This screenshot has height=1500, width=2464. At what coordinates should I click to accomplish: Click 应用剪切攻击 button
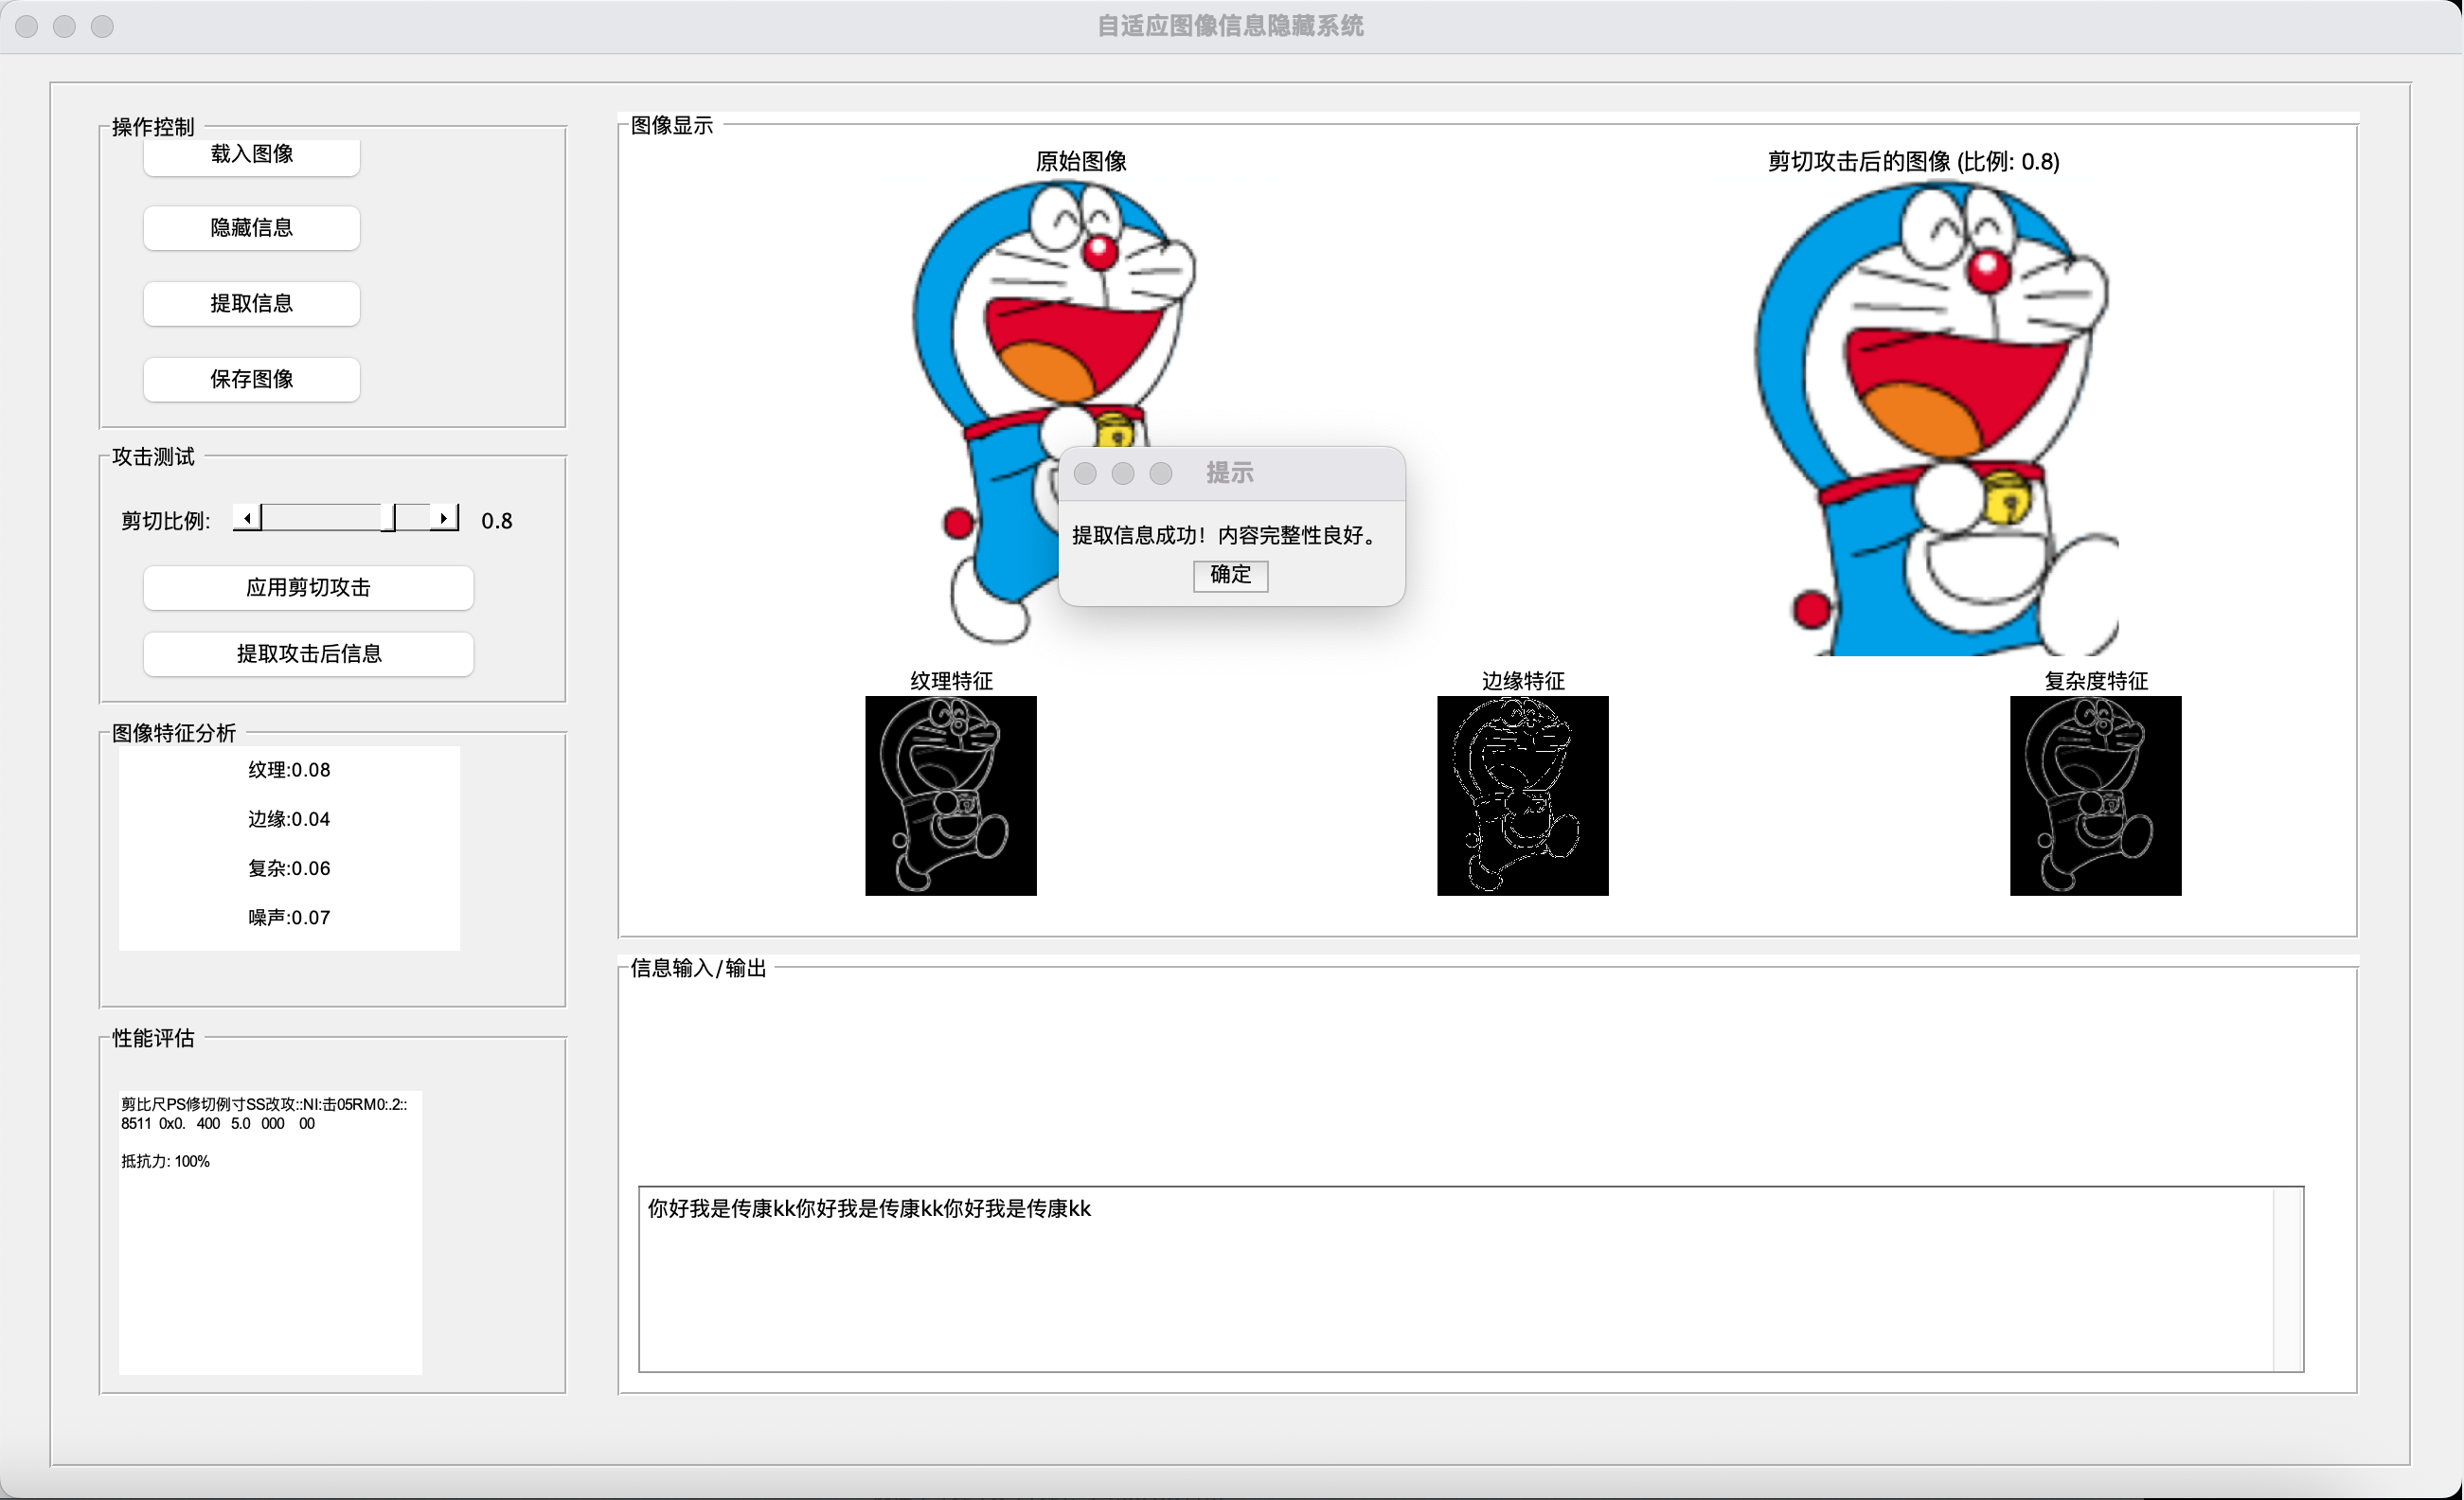tap(308, 587)
